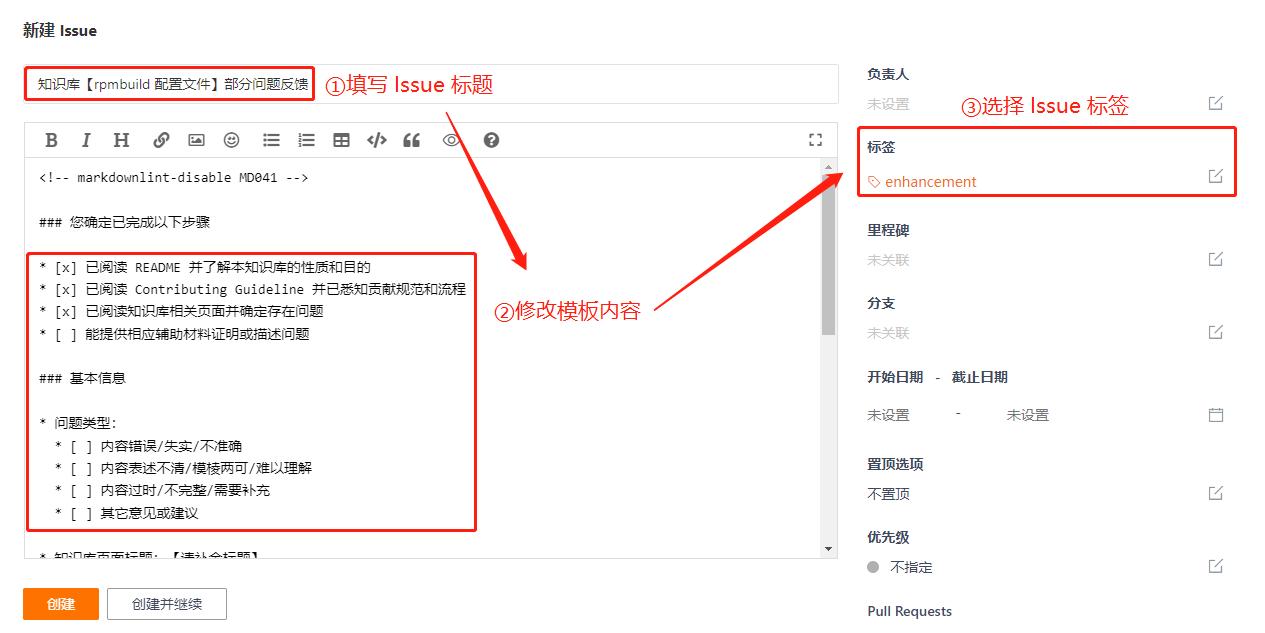Insert an image using the picture icon
This screenshot has height=633, width=1265.
[x=196, y=140]
